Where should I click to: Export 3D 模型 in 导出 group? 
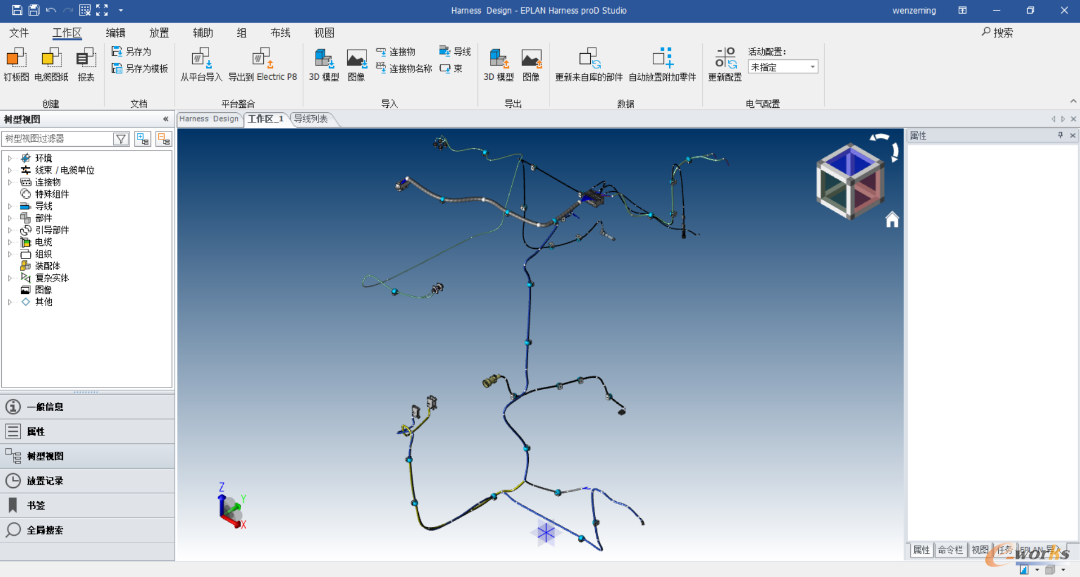pos(499,65)
